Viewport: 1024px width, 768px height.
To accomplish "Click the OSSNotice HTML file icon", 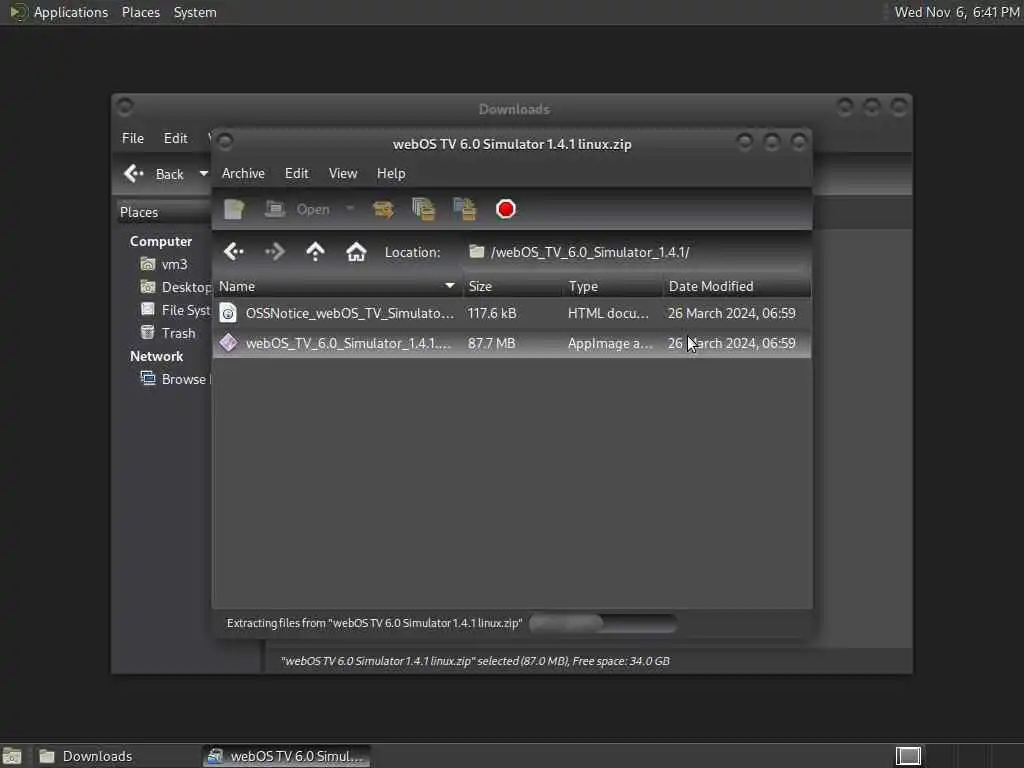I will [228, 313].
